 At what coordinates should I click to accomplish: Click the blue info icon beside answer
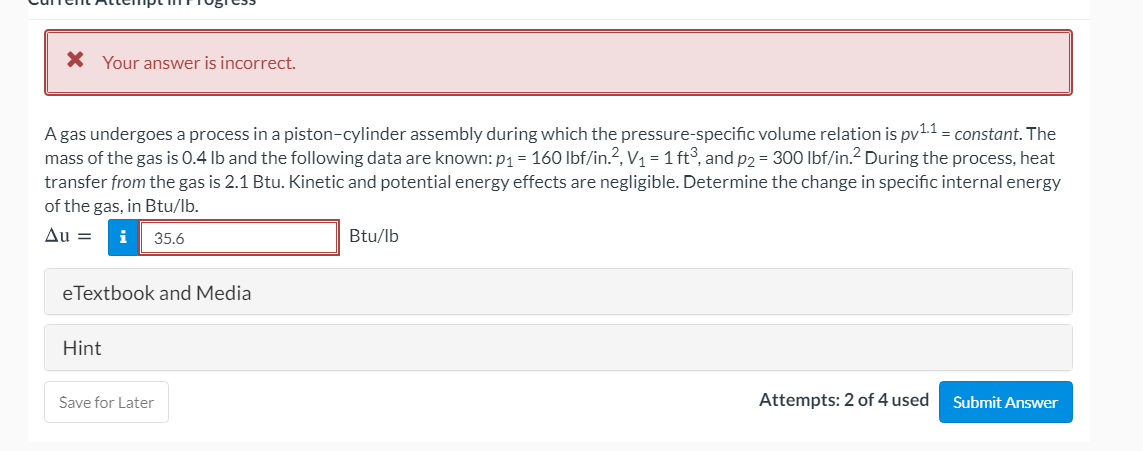[x=122, y=237]
